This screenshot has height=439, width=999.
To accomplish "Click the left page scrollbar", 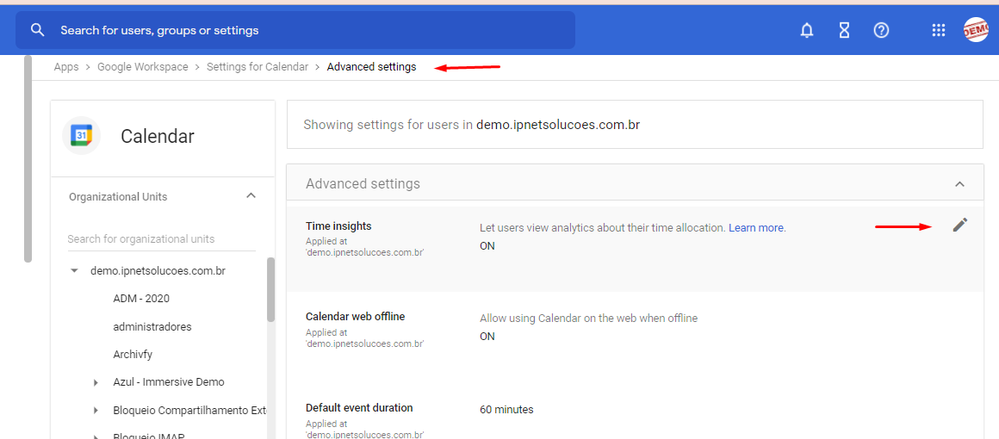I will 27,159.
